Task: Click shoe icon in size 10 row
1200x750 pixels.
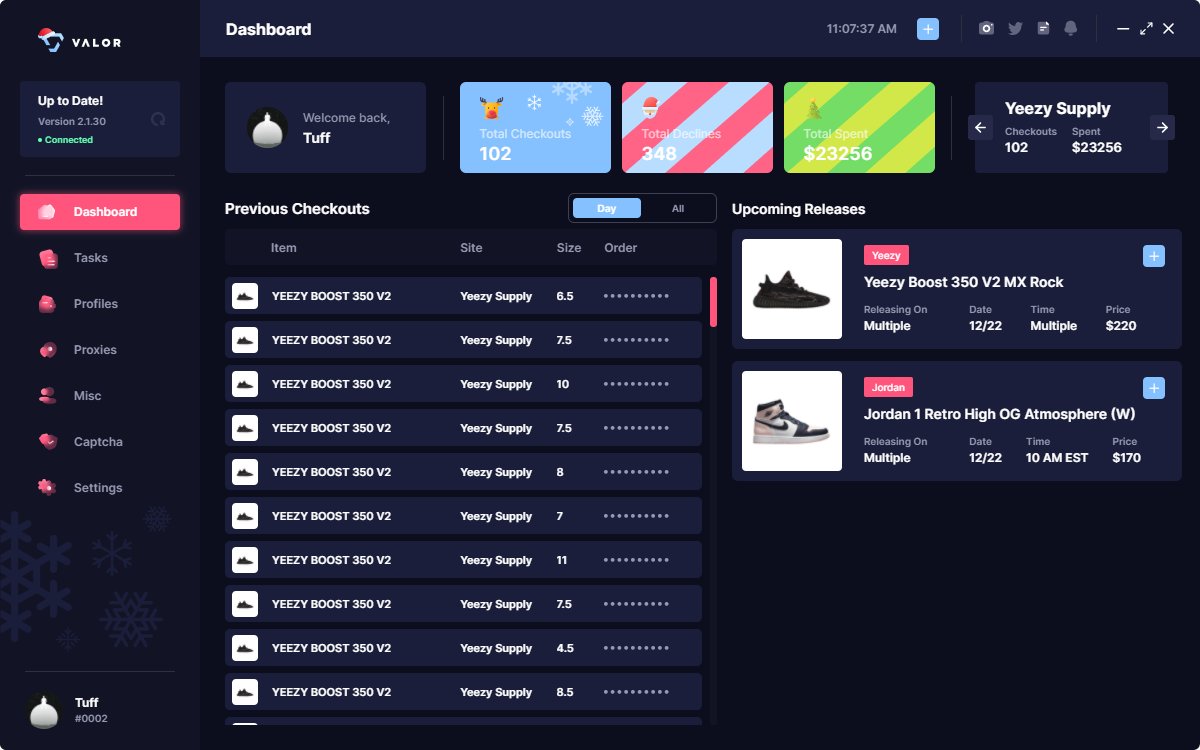Action: click(245, 384)
